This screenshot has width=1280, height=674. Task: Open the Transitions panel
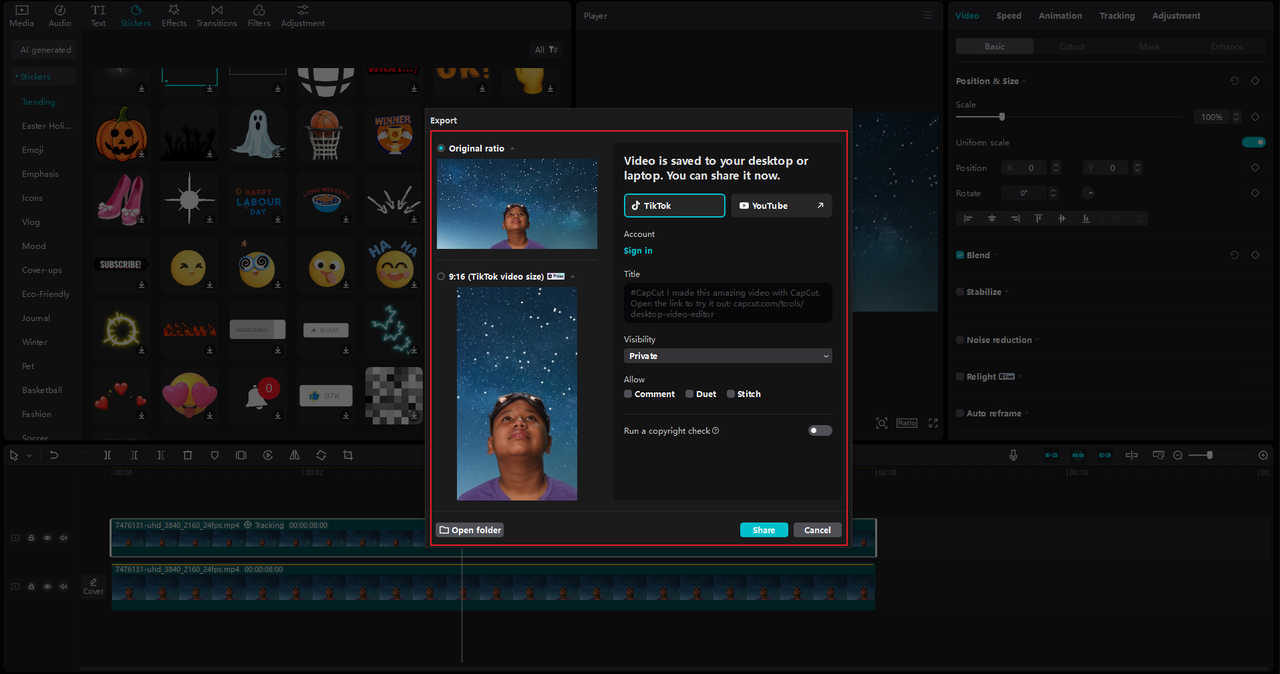[x=217, y=15]
